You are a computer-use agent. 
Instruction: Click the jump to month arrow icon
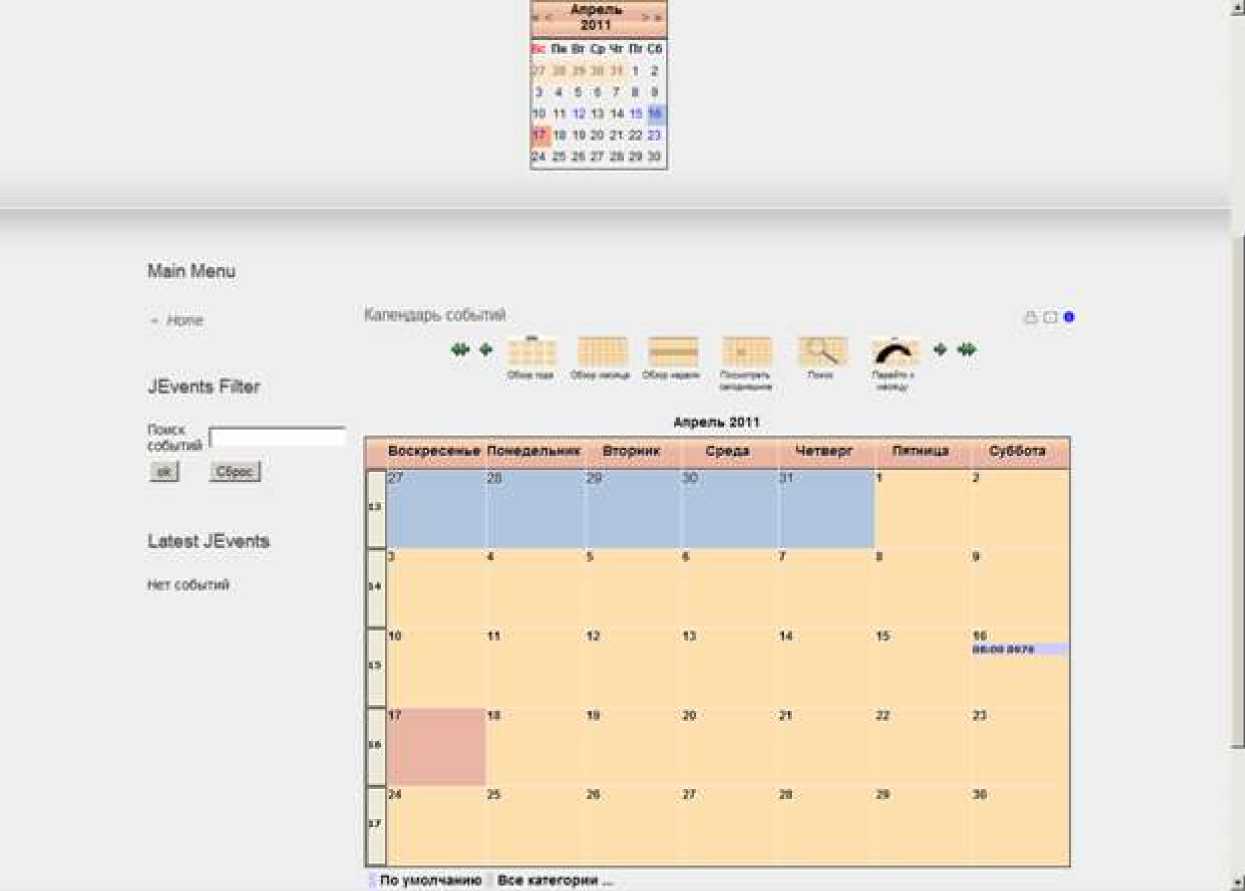894,351
